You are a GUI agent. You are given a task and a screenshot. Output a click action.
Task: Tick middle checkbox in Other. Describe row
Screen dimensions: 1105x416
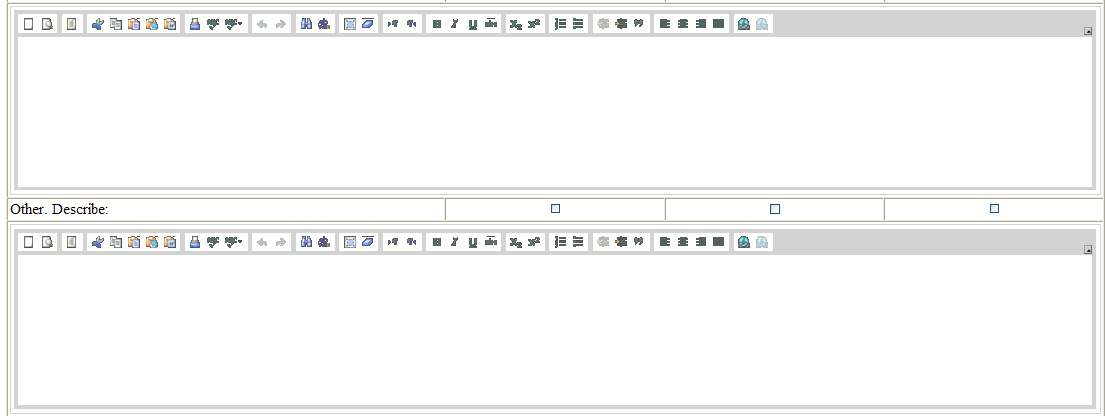click(x=775, y=209)
